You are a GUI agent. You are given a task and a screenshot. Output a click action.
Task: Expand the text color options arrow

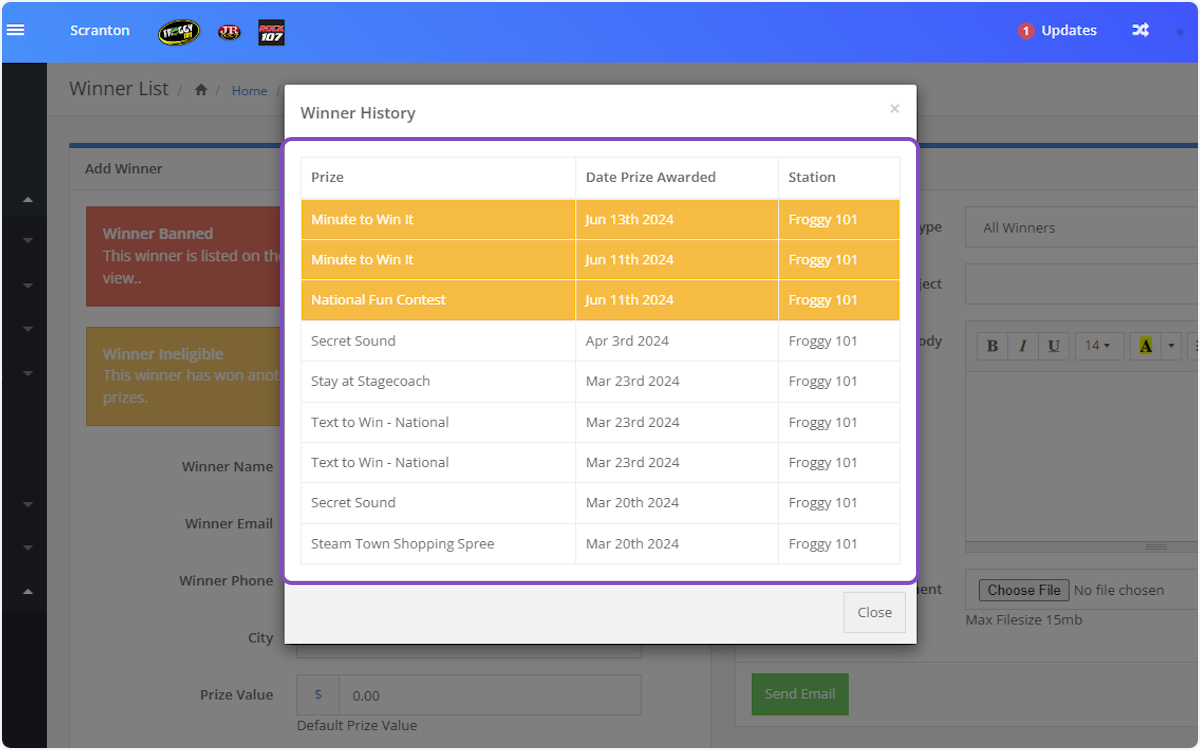pyautogui.click(x=1172, y=346)
